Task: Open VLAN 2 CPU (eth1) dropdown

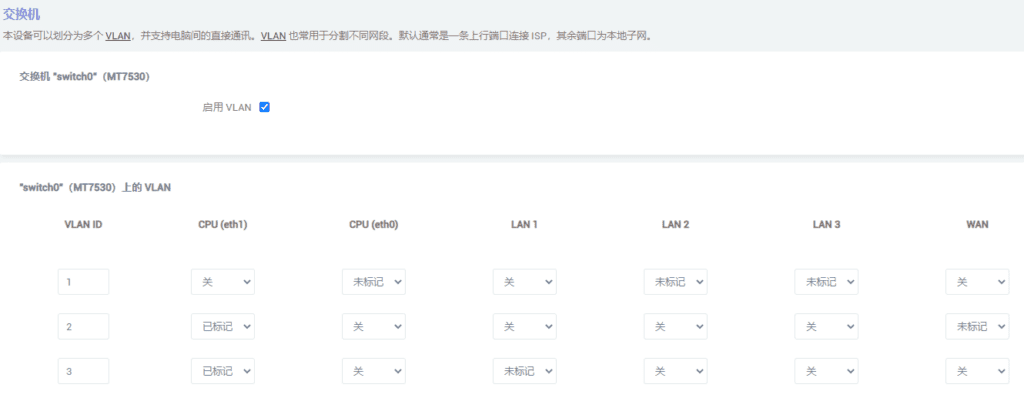Action: pyautogui.click(x=223, y=326)
